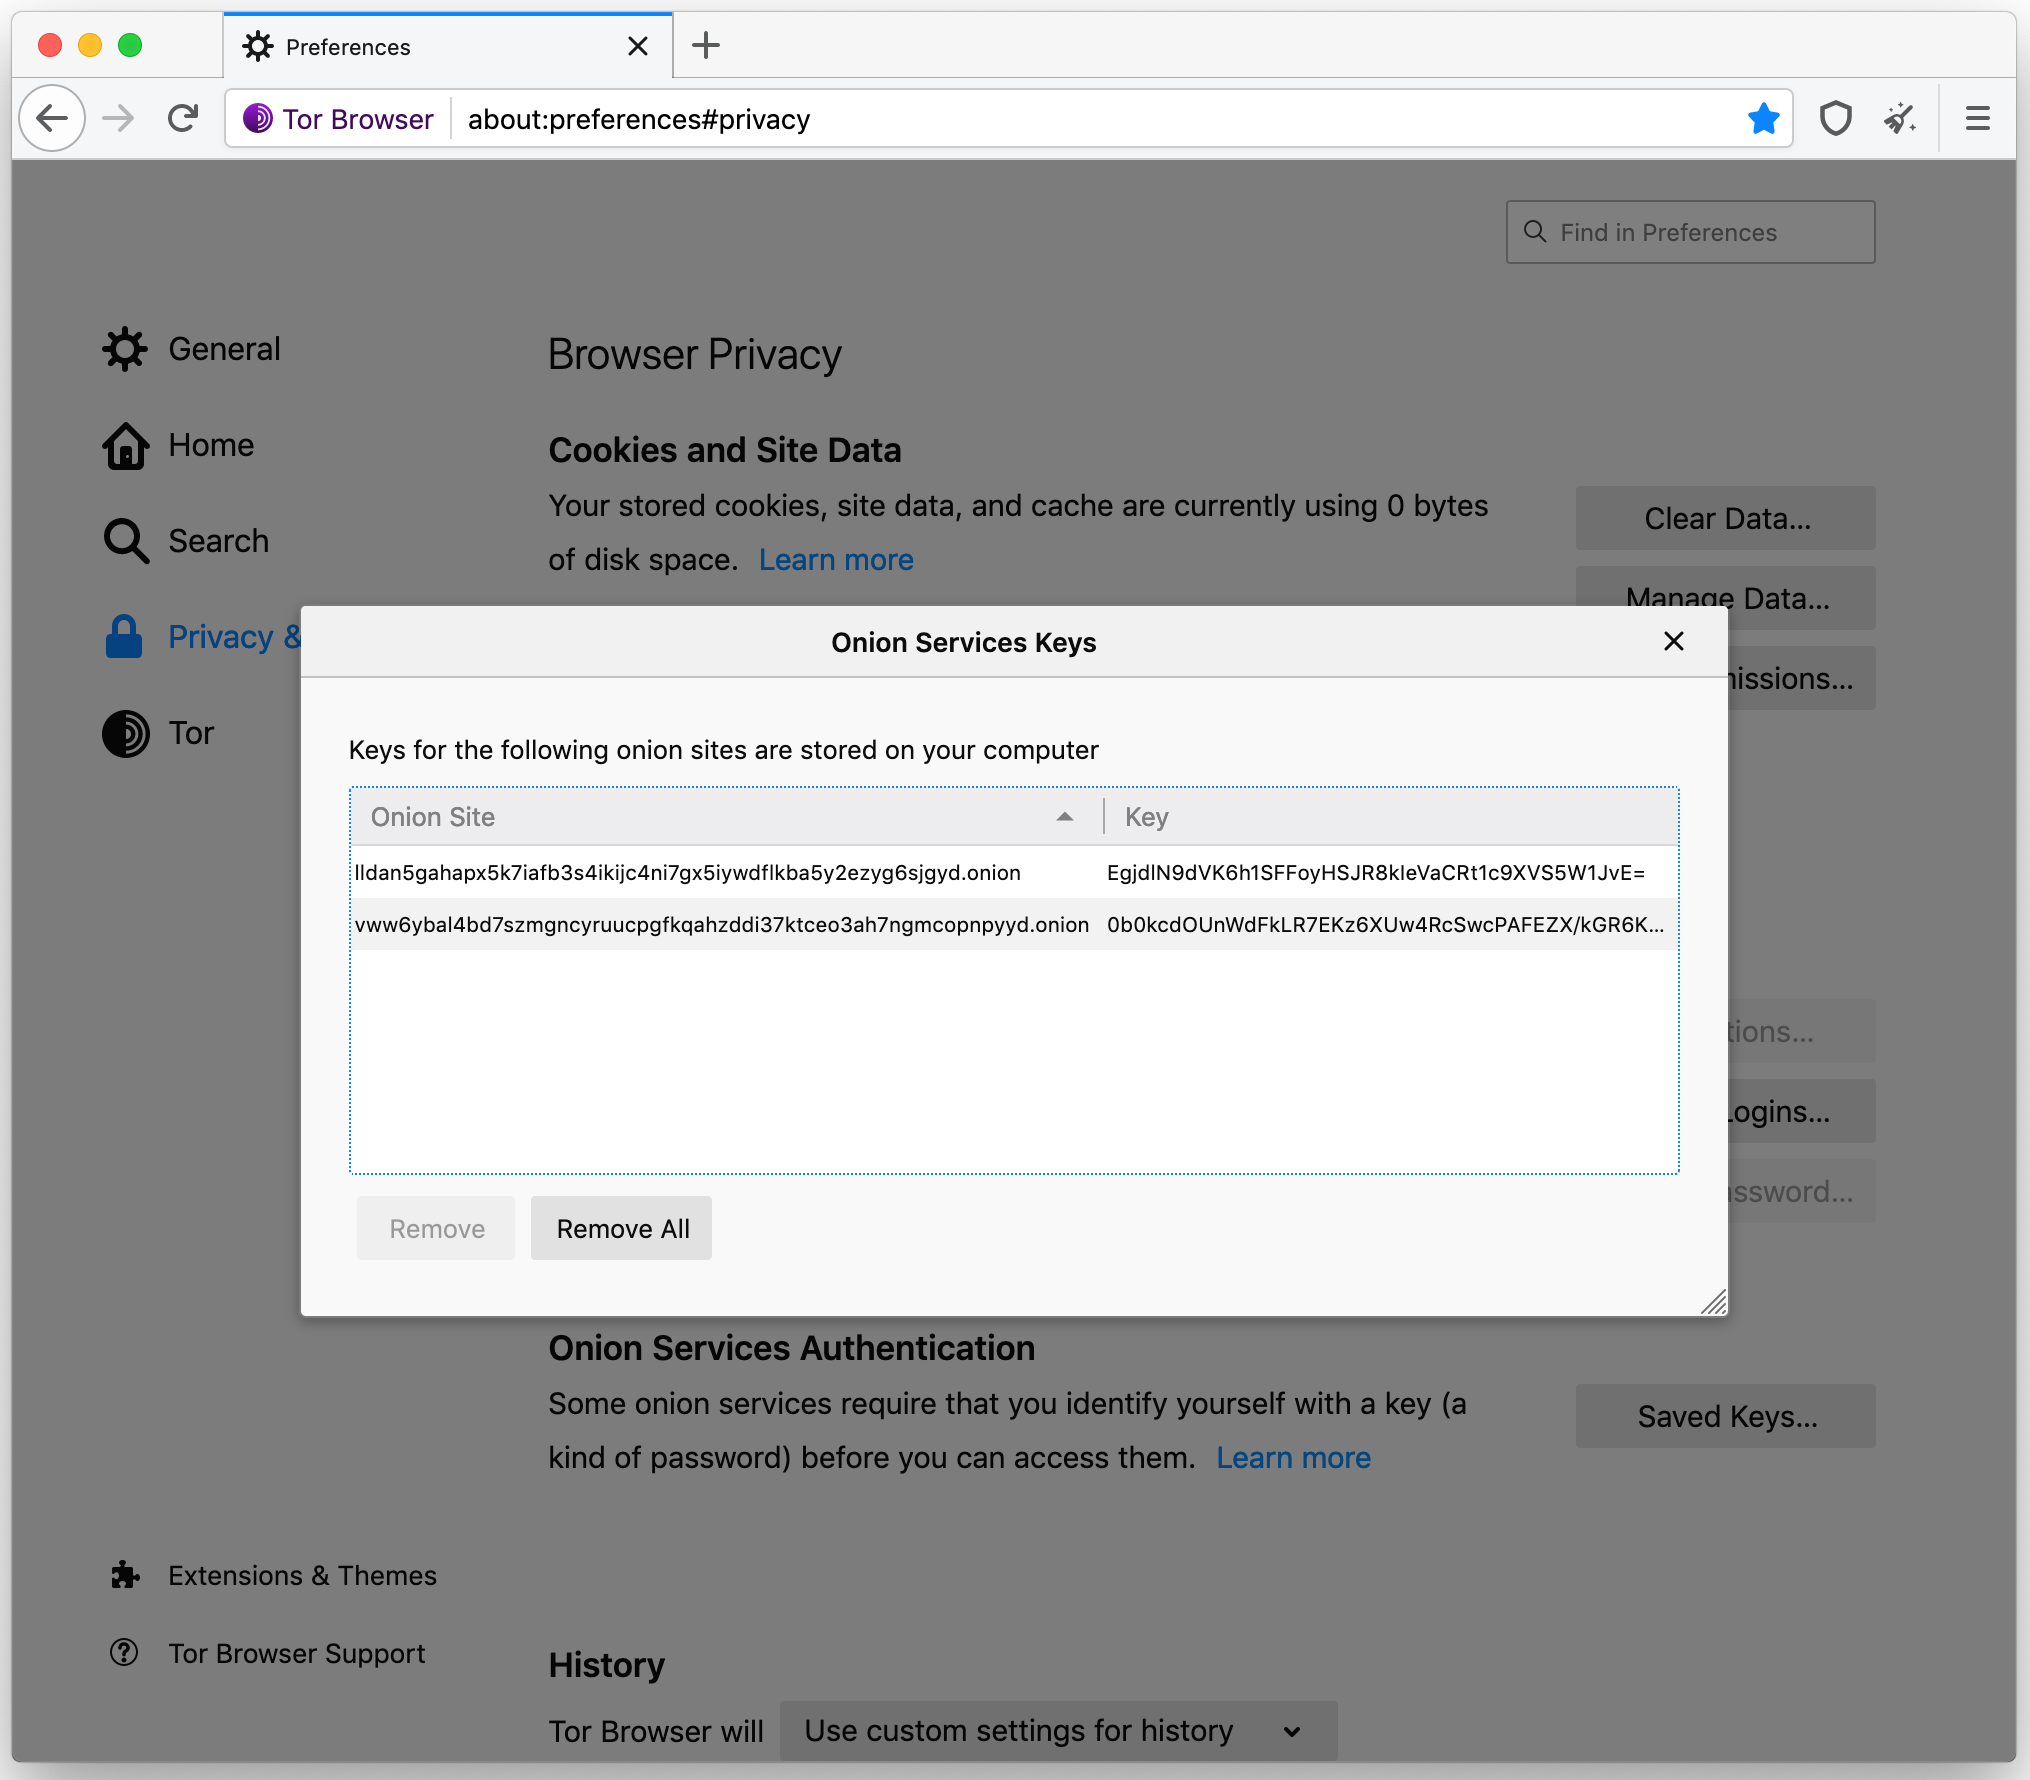This screenshot has width=2030, height=1780.
Task: Open General settings via the gear icon
Action: click(x=125, y=349)
